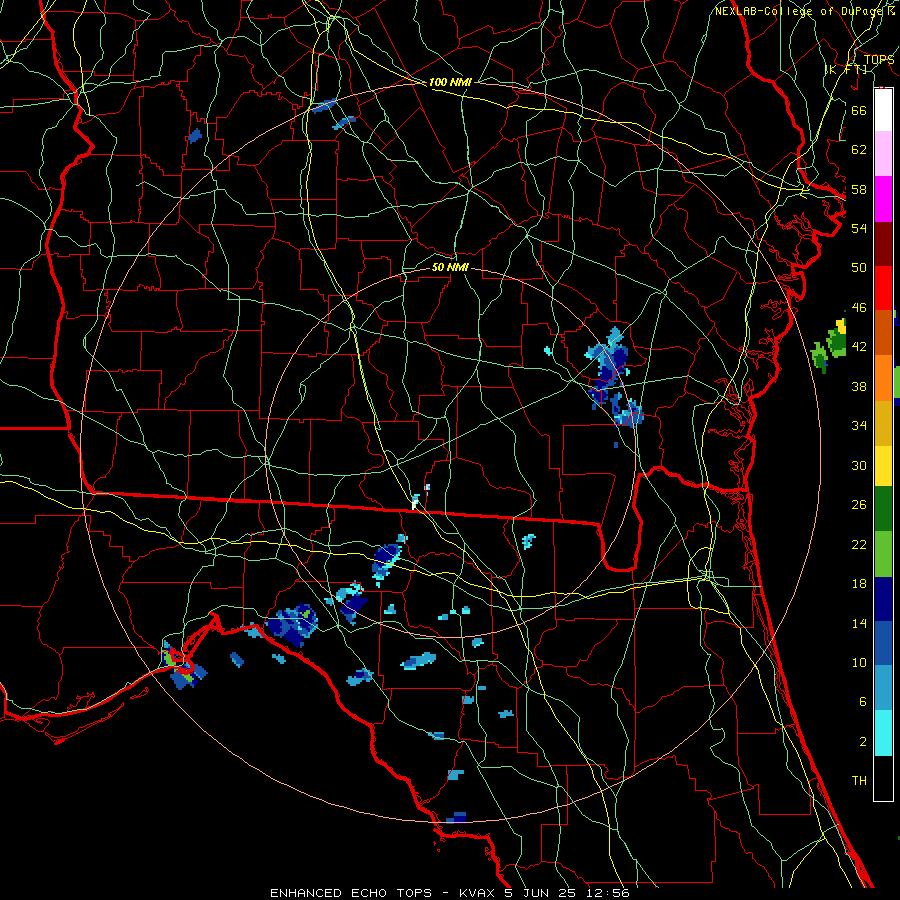Click the bright orange legend swatch
Viewport: 900px width, 900px height.
883,378
